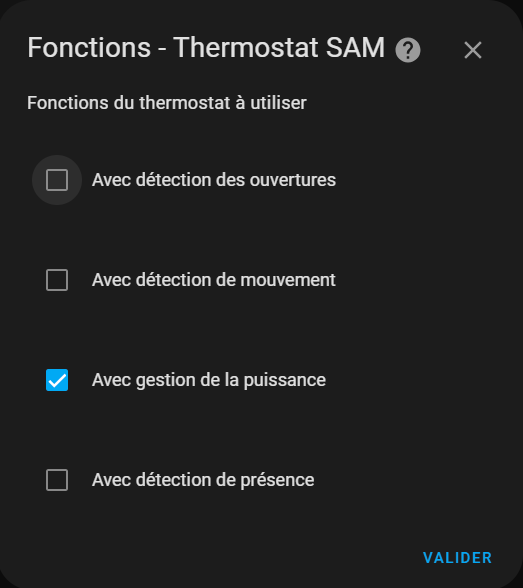This screenshot has width=523, height=588.
Task: Check the détection de présence checkbox
Action: 57,480
